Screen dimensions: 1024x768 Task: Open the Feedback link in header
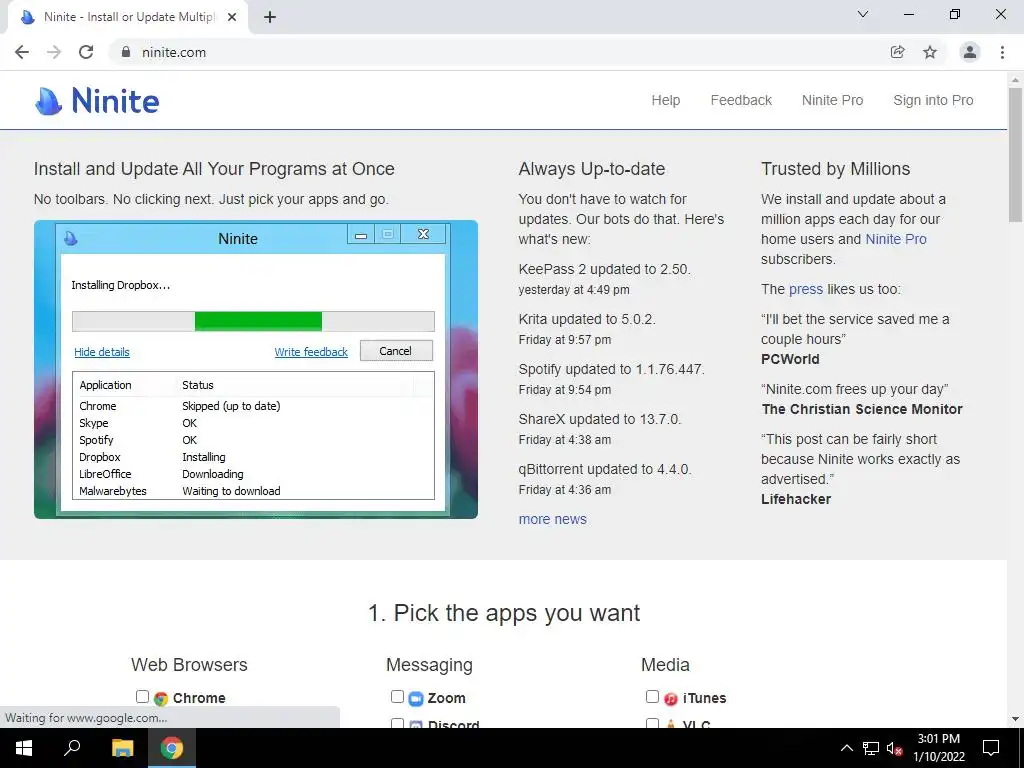pos(741,101)
